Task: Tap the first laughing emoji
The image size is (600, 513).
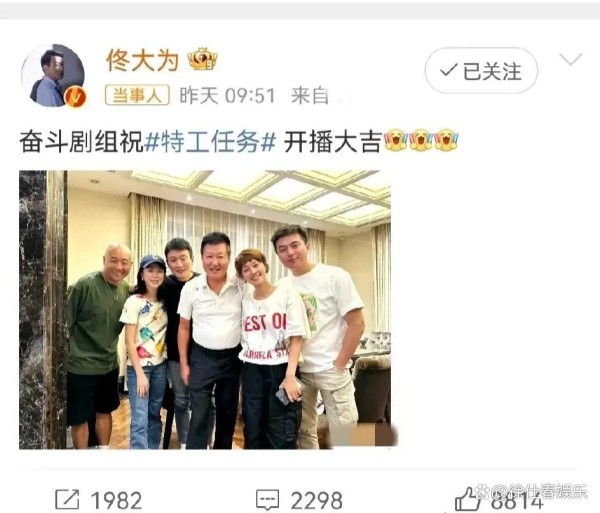Action: [x=396, y=141]
